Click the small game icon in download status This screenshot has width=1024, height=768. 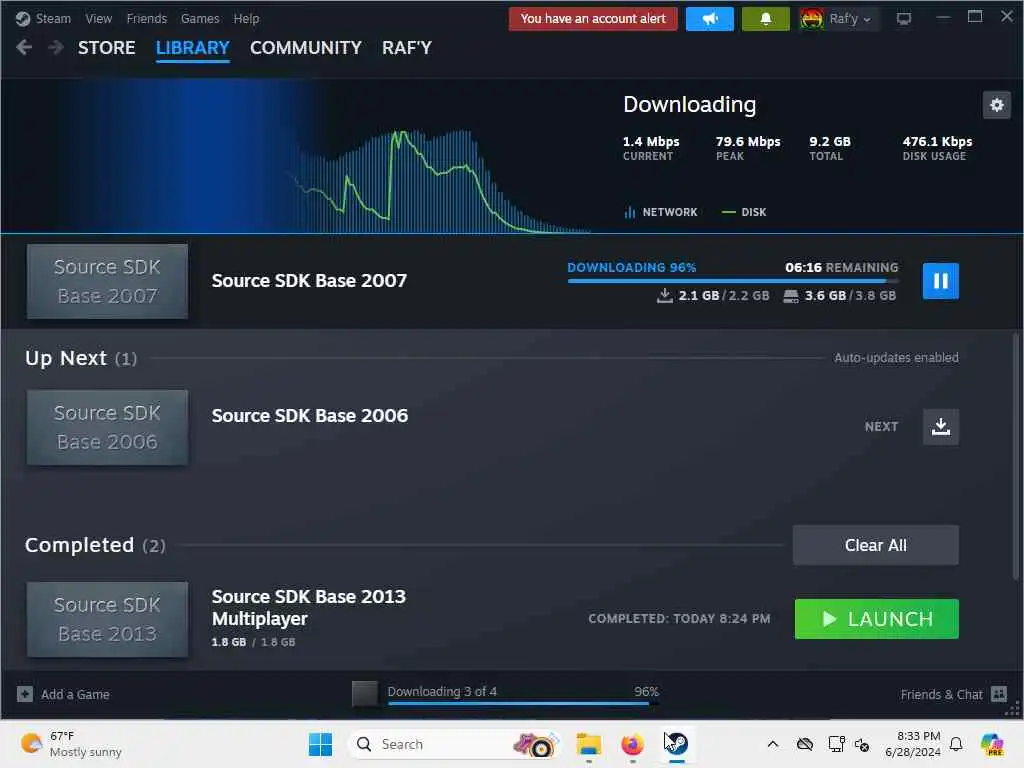(x=364, y=694)
